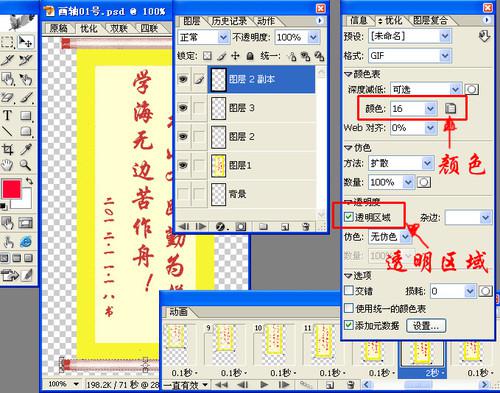500x393 pixels.
Task: Select the Move tool
Action: [x=25, y=42]
